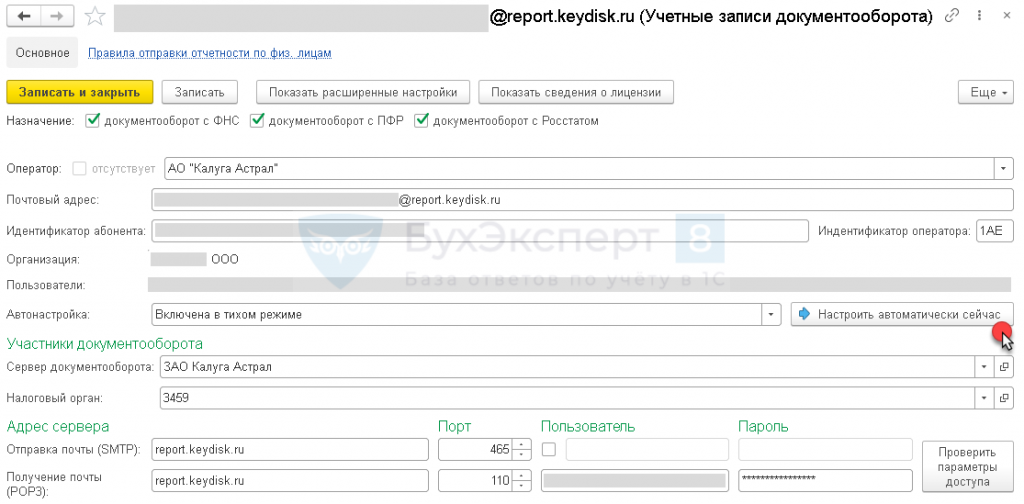
Task: Open Сервер документооборота item with open icon
Action: (1003, 366)
